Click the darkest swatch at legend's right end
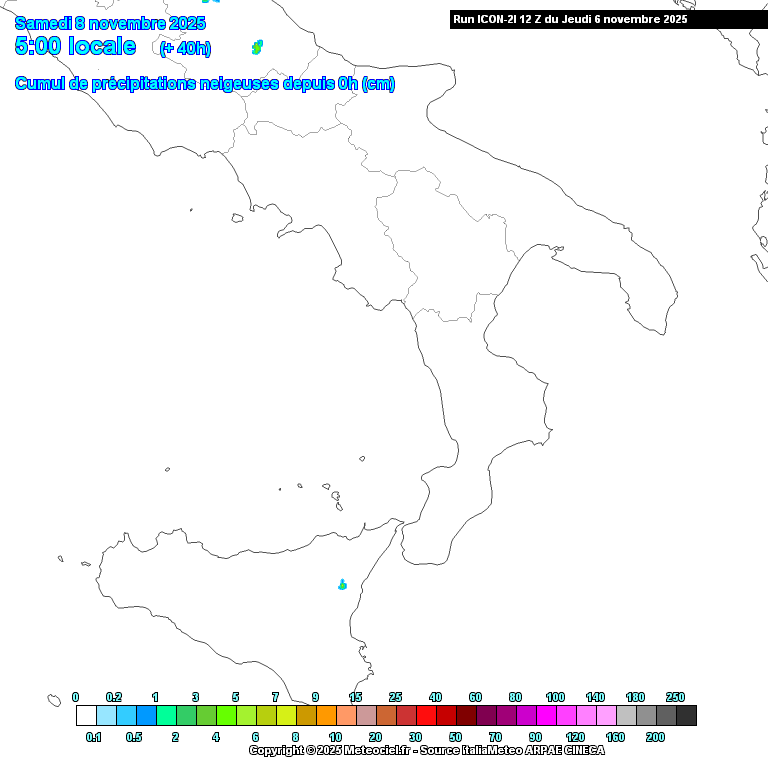This screenshot has height=768, width=768. point(686,715)
